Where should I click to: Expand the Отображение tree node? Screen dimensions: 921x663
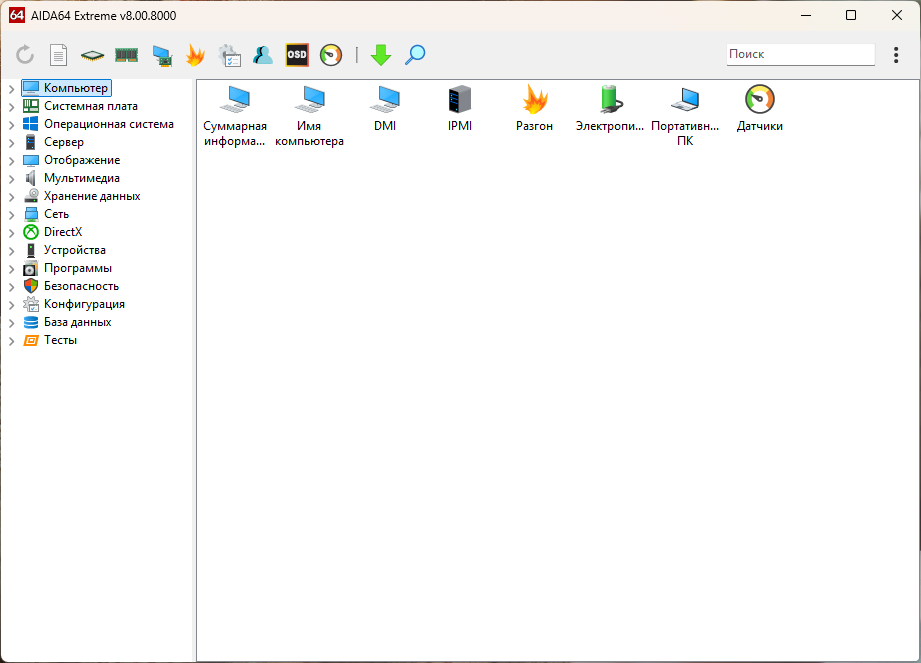tap(11, 161)
